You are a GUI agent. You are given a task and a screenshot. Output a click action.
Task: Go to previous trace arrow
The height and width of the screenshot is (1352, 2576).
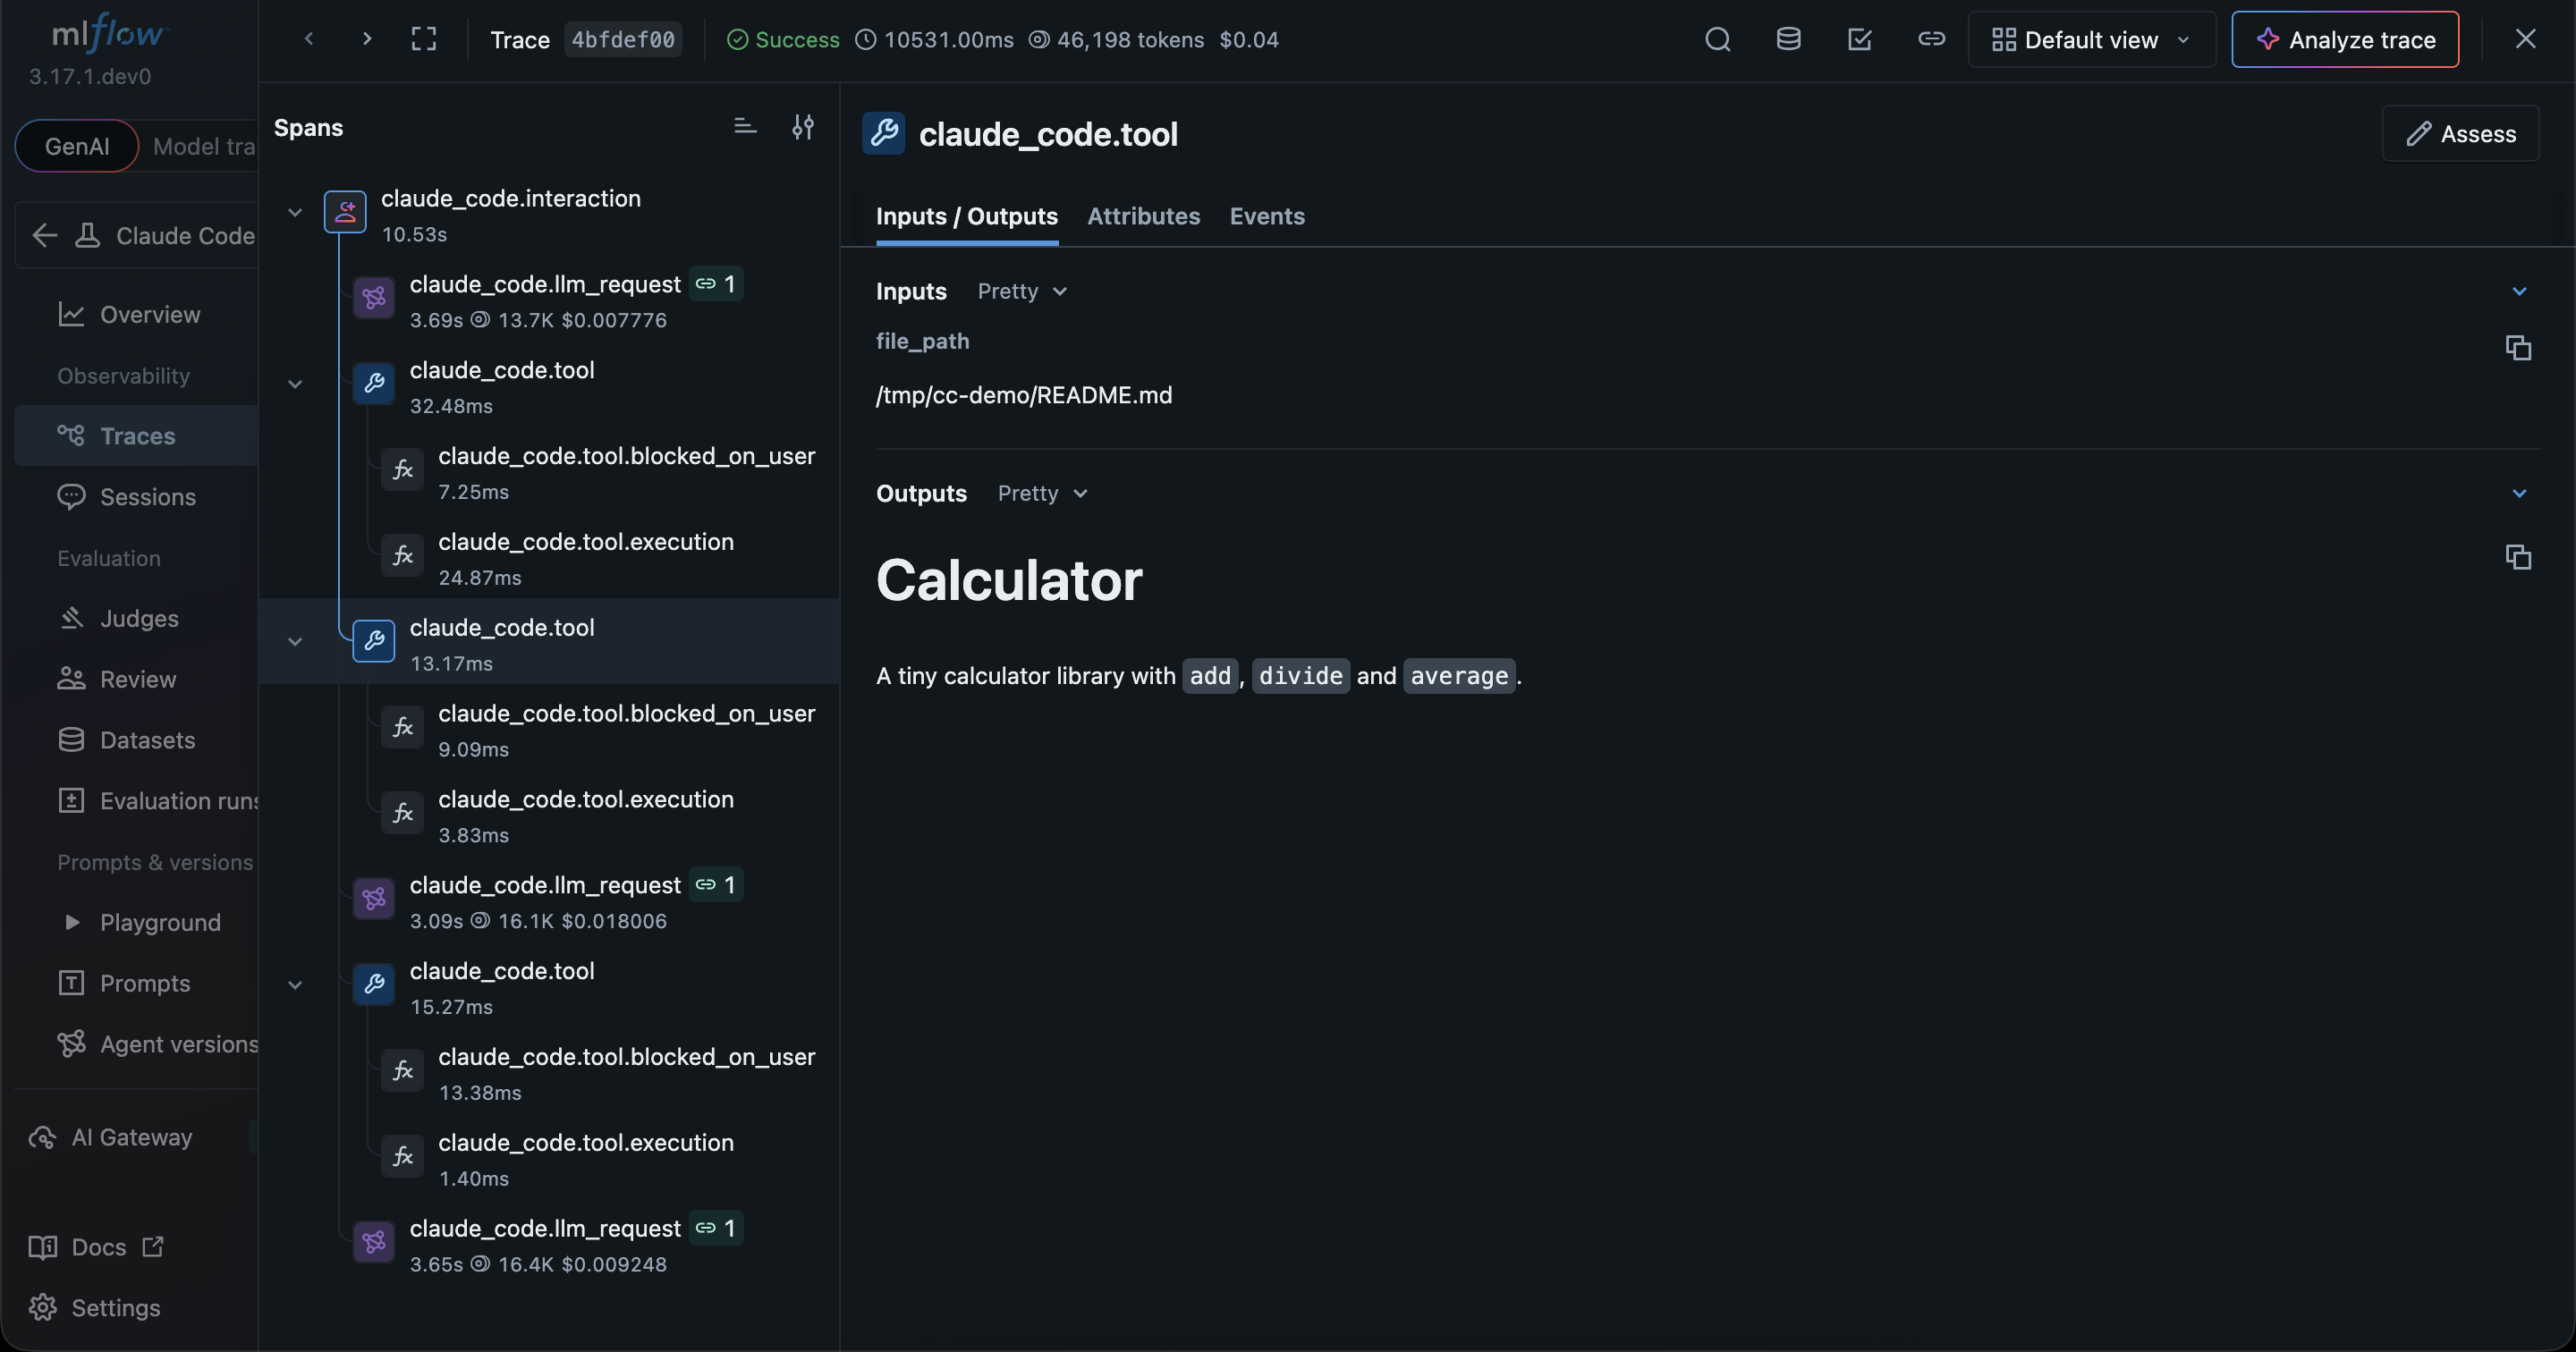pyautogui.click(x=309, y=39)
